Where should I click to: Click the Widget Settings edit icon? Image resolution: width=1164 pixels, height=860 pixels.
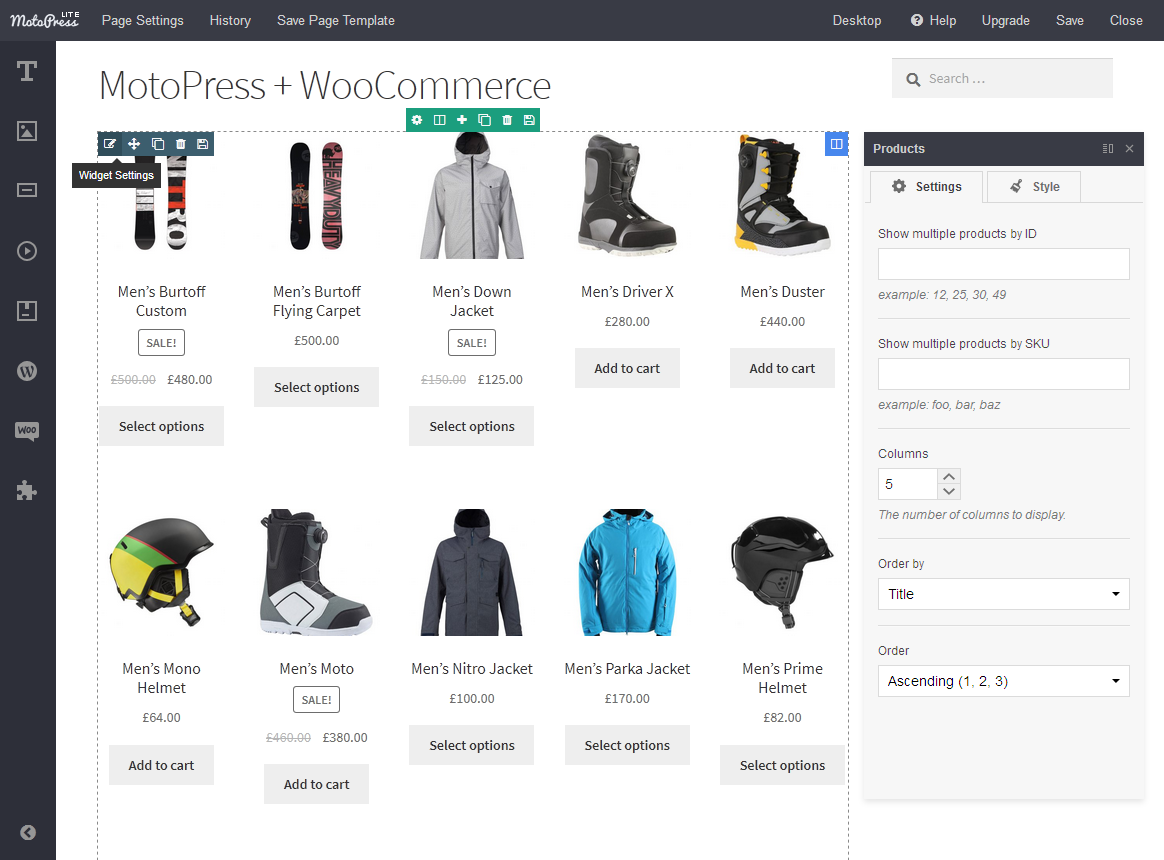tap(110, 144)
